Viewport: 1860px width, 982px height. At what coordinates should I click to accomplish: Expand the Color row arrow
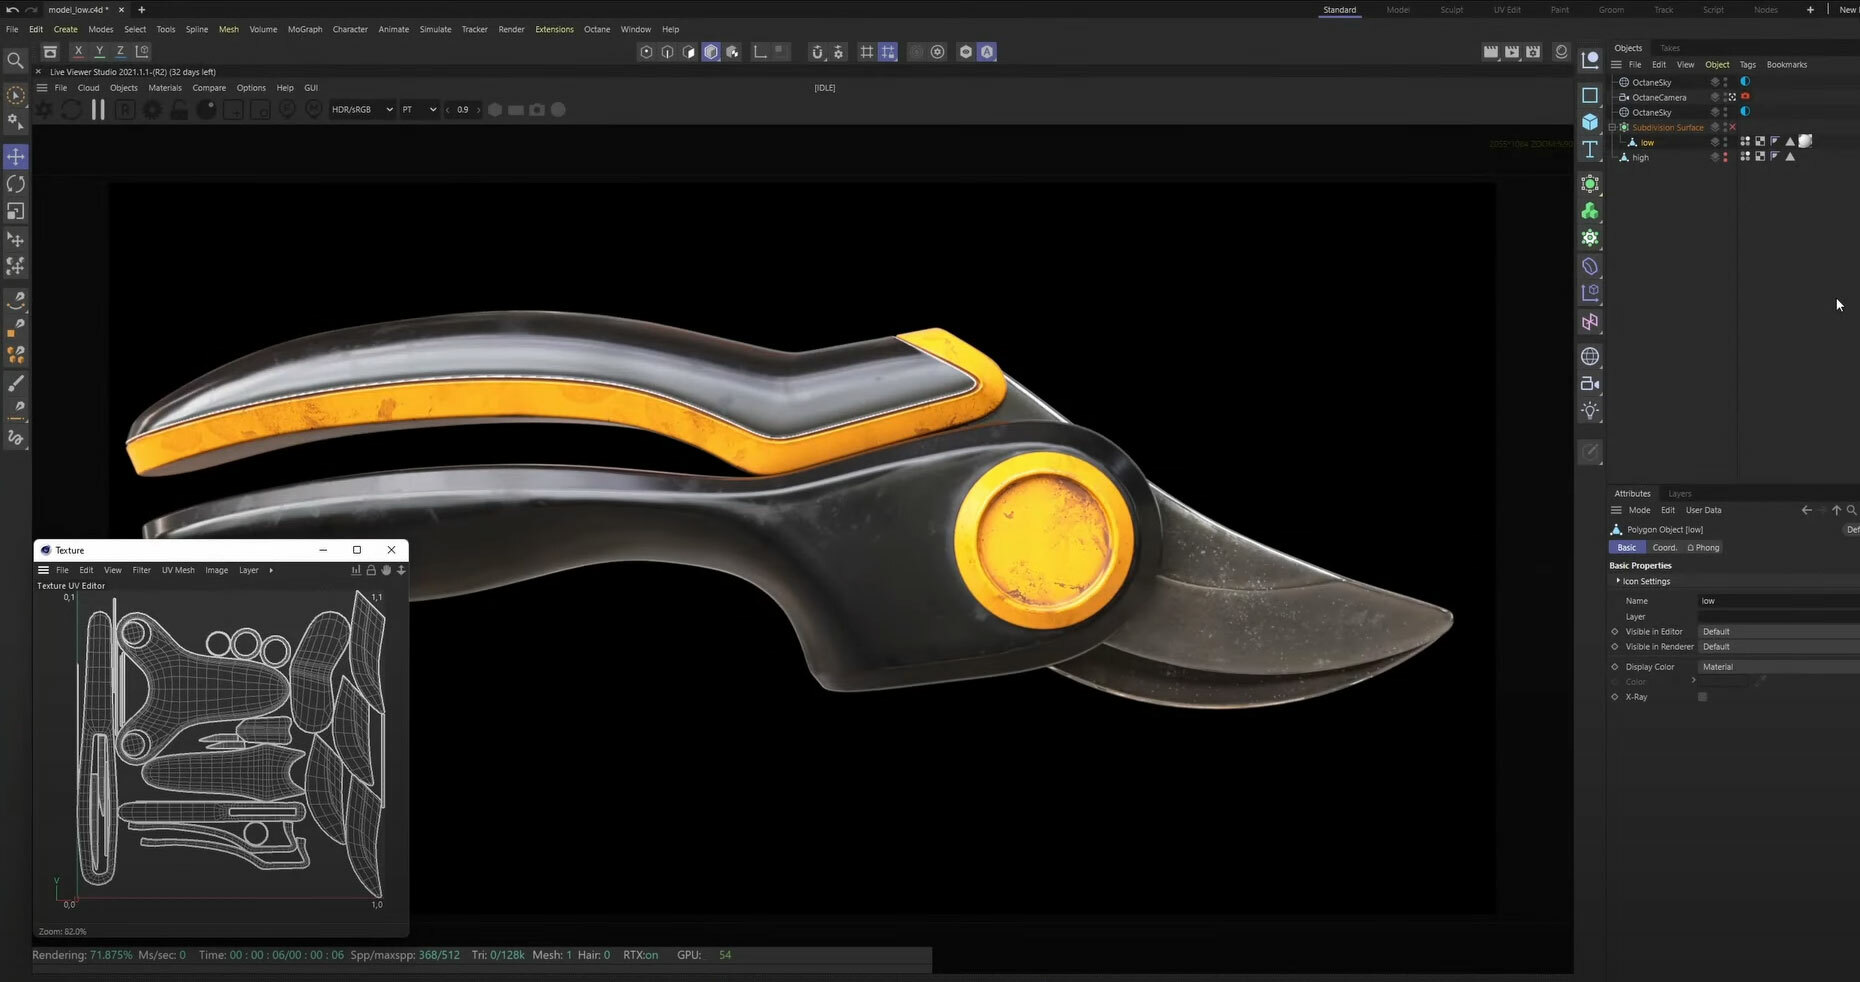(x=1693, y=681)
